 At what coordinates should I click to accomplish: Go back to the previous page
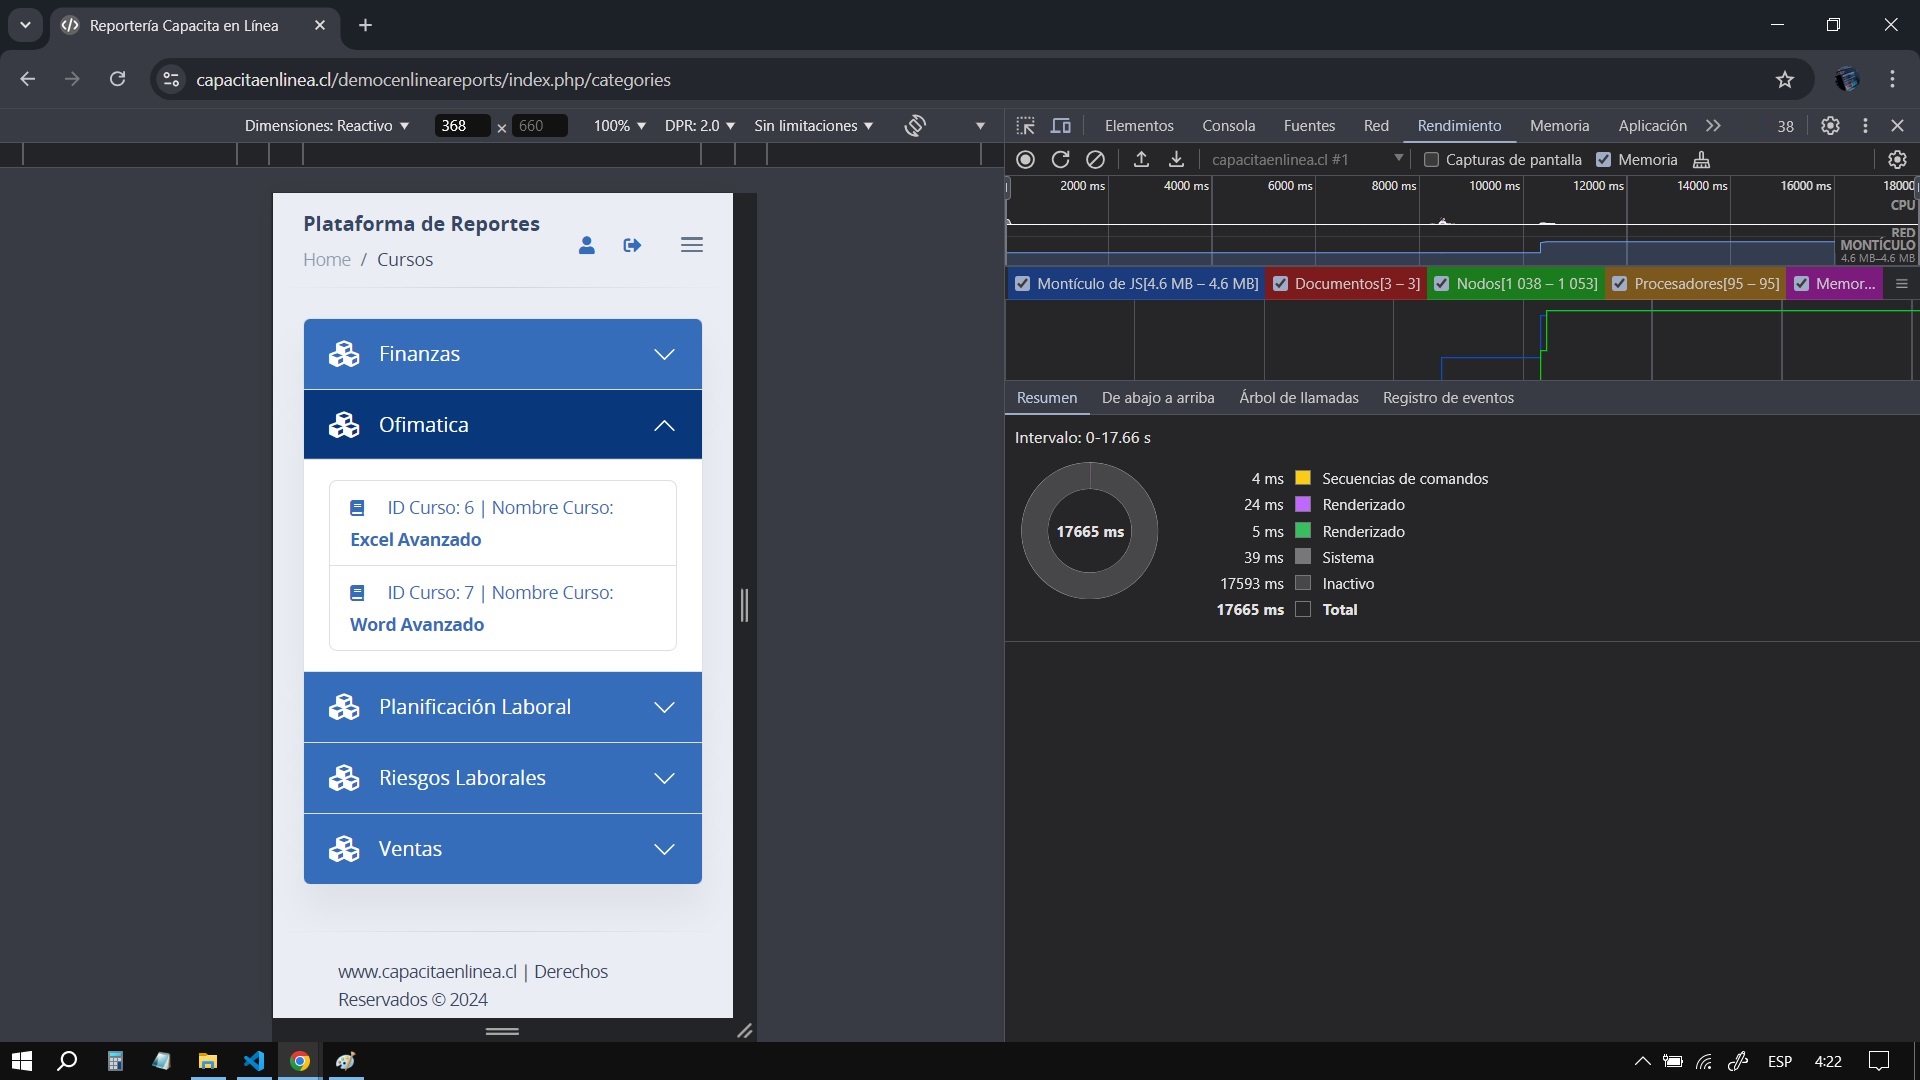pos(28,79)
